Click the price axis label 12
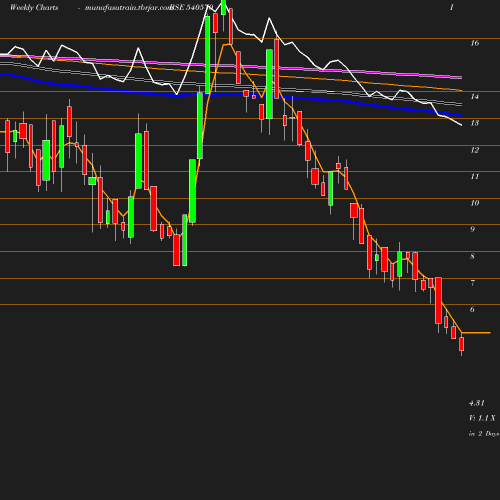500x500 pixels. 475,150
